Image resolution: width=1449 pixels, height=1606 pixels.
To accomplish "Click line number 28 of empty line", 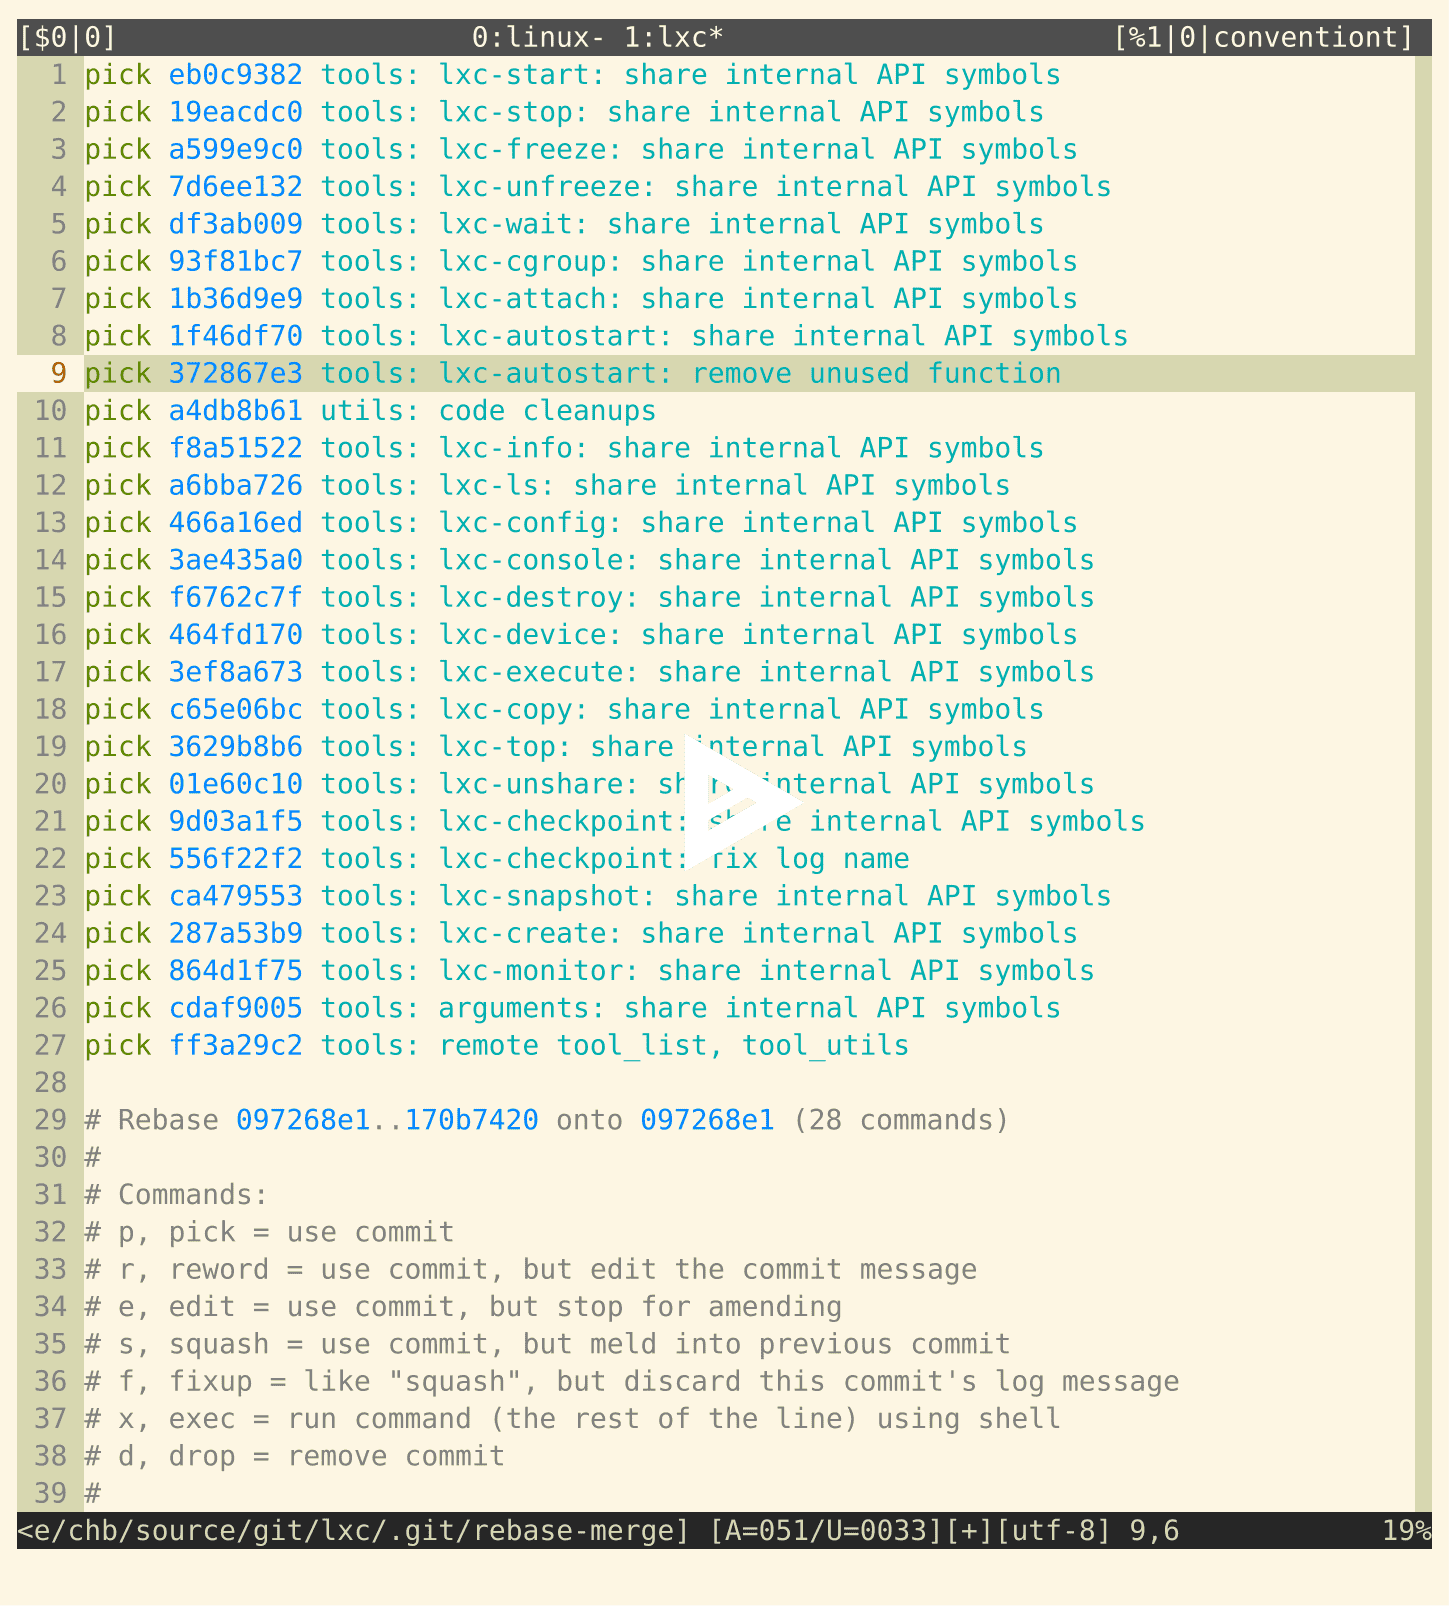I will 50,1083.
